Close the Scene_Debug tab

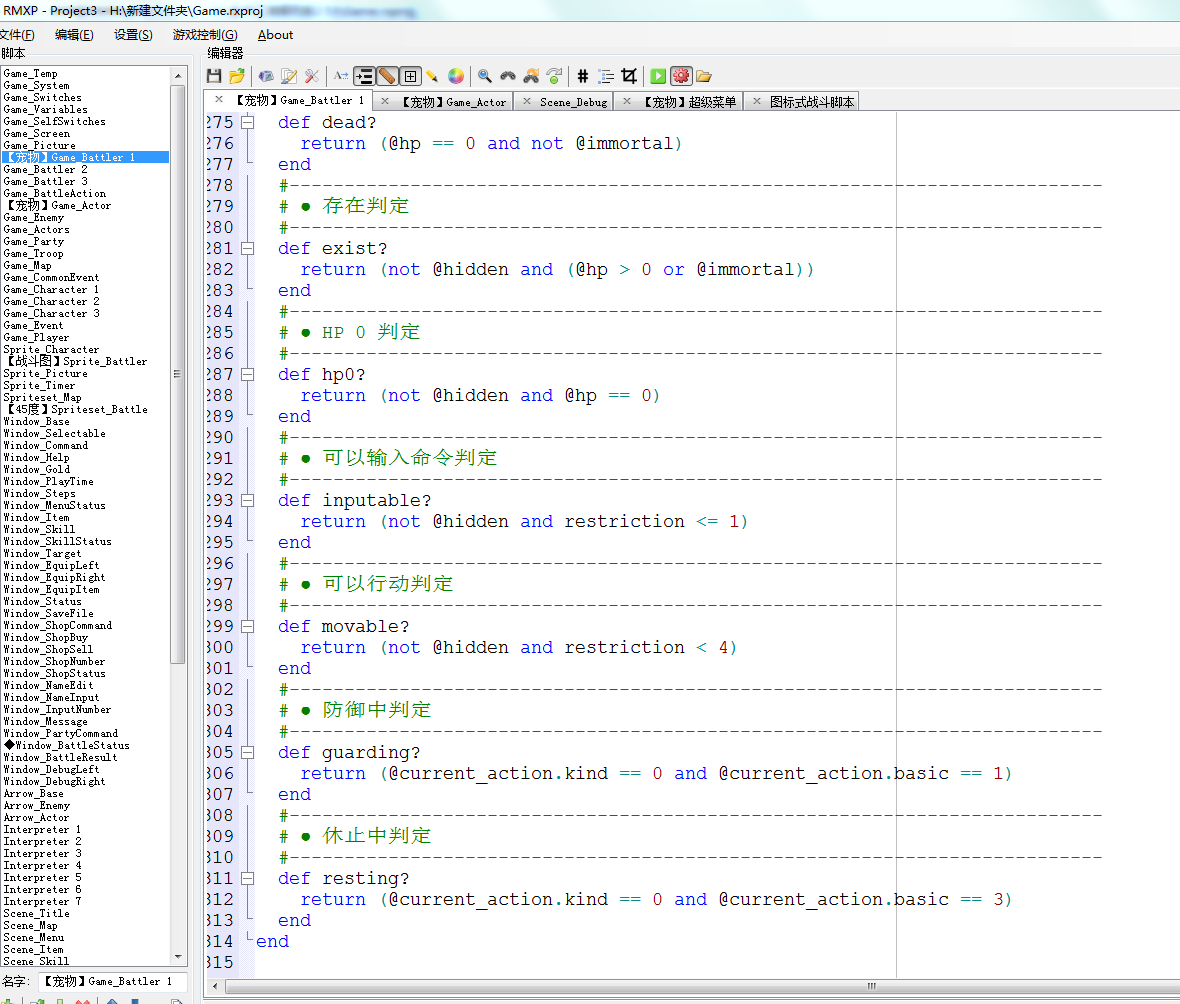pos(527,101)
